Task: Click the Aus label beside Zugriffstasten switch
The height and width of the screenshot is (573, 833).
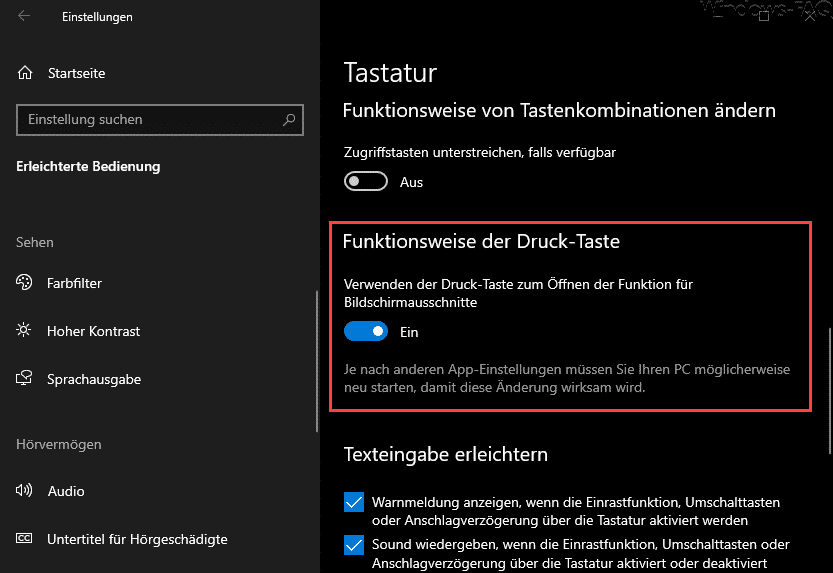Action: click(411, 182)
